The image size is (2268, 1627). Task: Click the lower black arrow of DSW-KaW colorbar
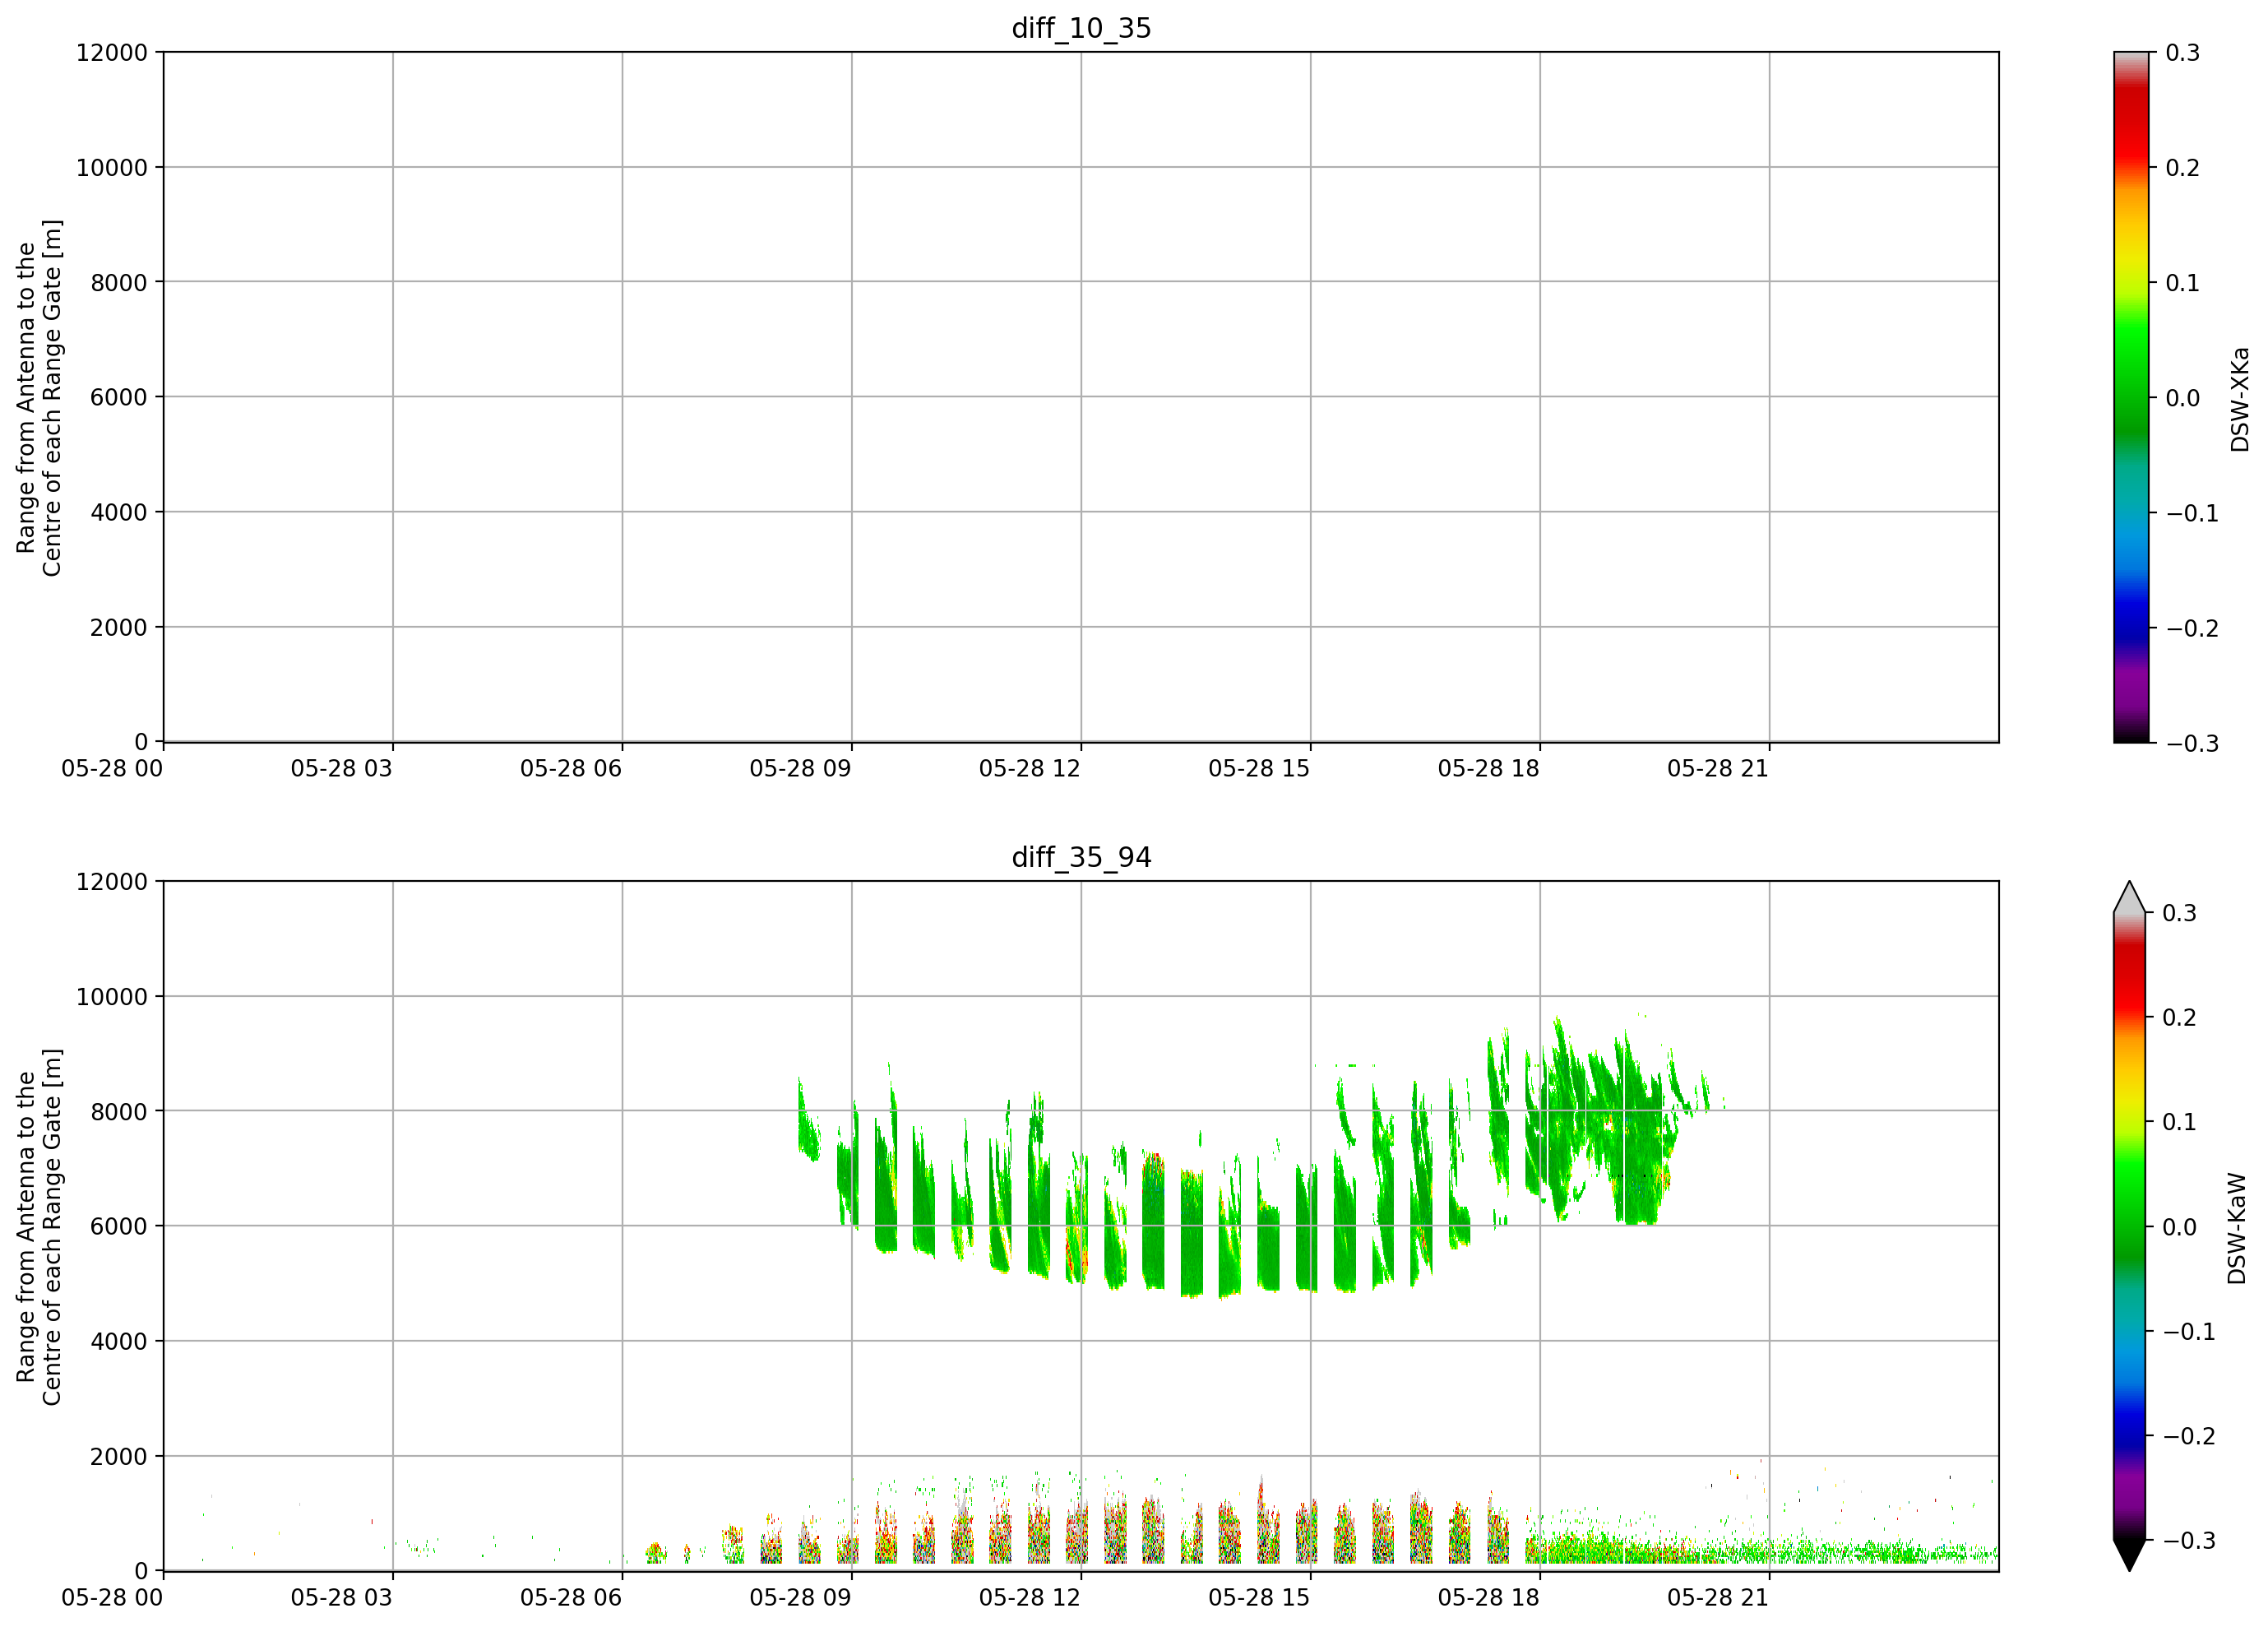click(2130, 1555)
